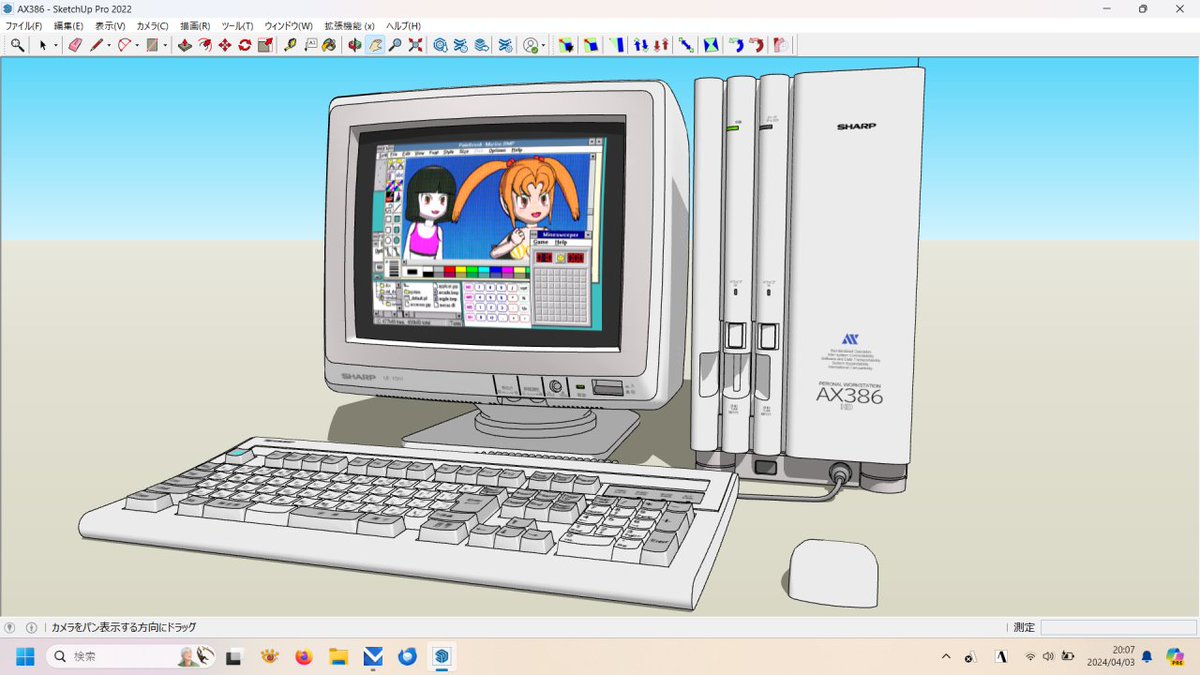Select the Tape Measure tool
Viewport: 1200px width, 675px height.
coord(291,45)
